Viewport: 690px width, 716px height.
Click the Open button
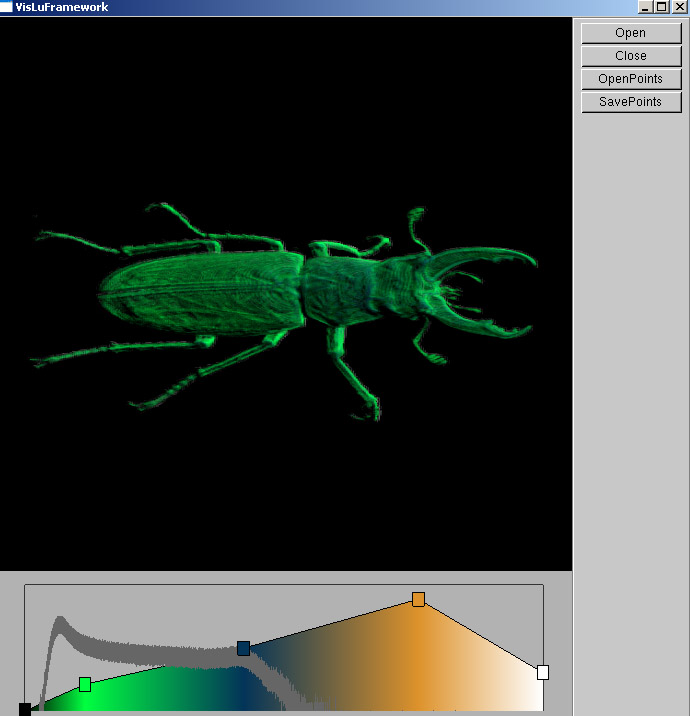630,33
